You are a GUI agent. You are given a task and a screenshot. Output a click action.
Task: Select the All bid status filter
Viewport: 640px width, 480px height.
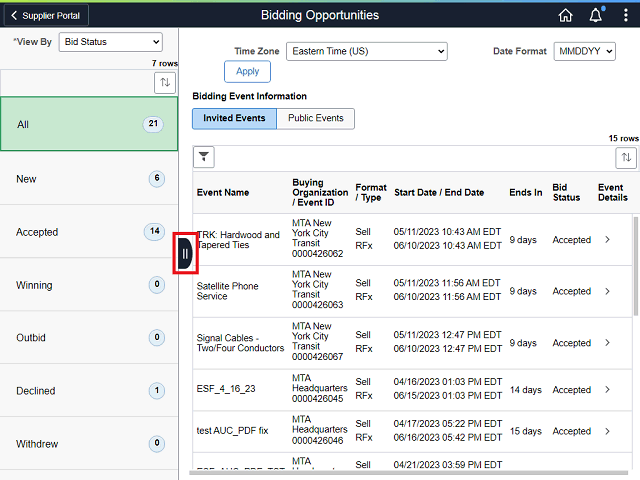(89, 124)
